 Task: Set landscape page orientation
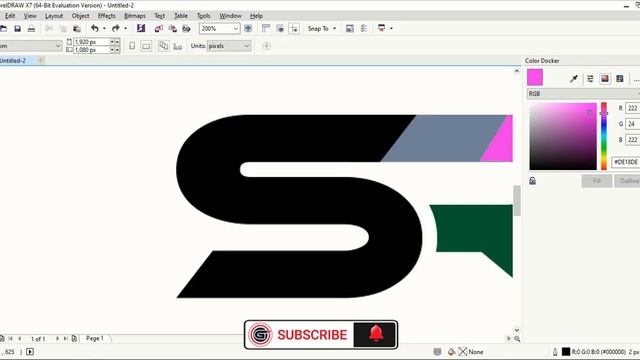coord(146,46)
